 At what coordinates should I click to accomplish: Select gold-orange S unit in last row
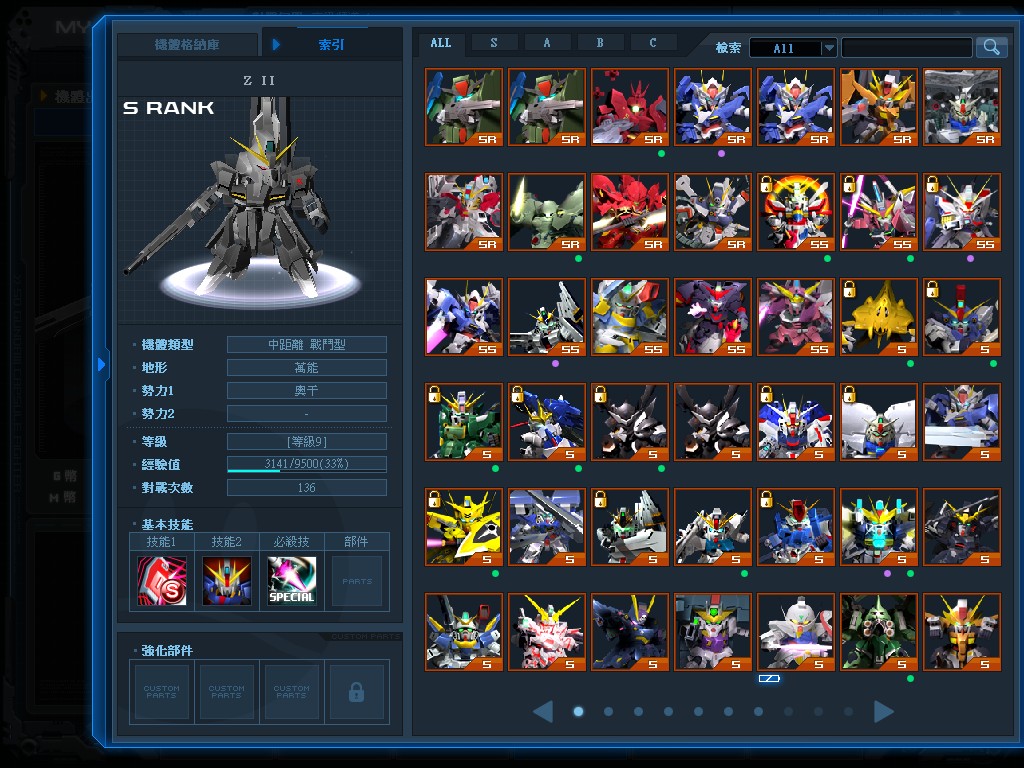click(x=961, y=632)
